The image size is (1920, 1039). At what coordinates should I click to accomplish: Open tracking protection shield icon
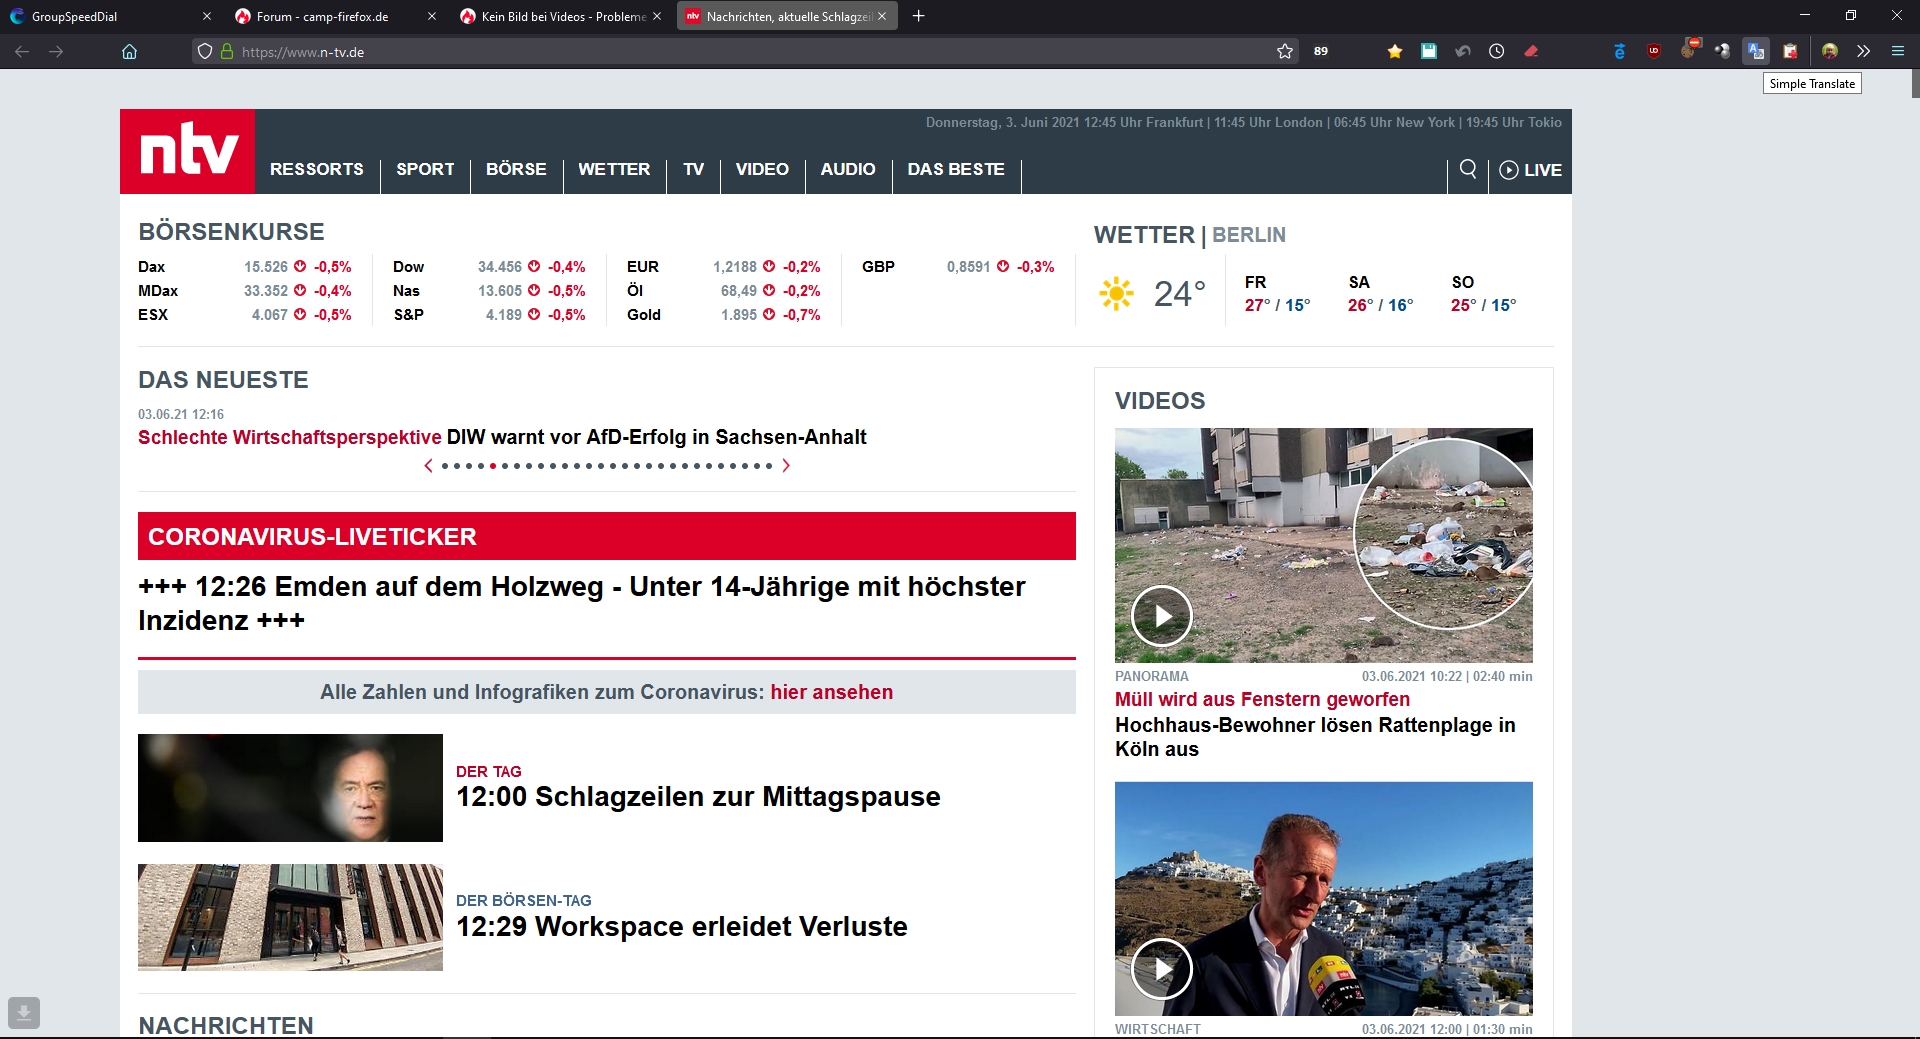click(x=205, y=51)
